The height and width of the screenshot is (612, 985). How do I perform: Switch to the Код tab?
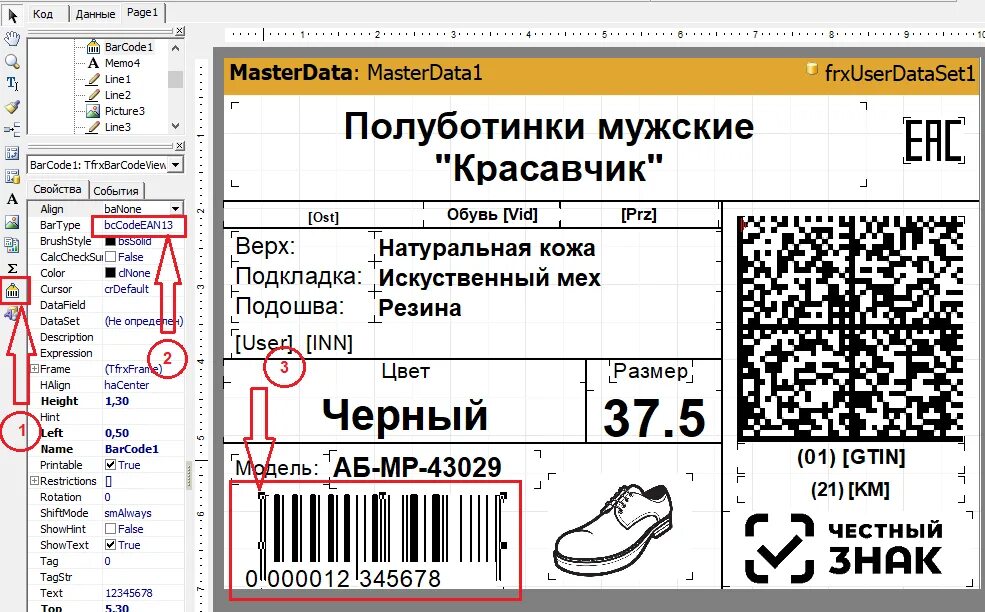43,13
